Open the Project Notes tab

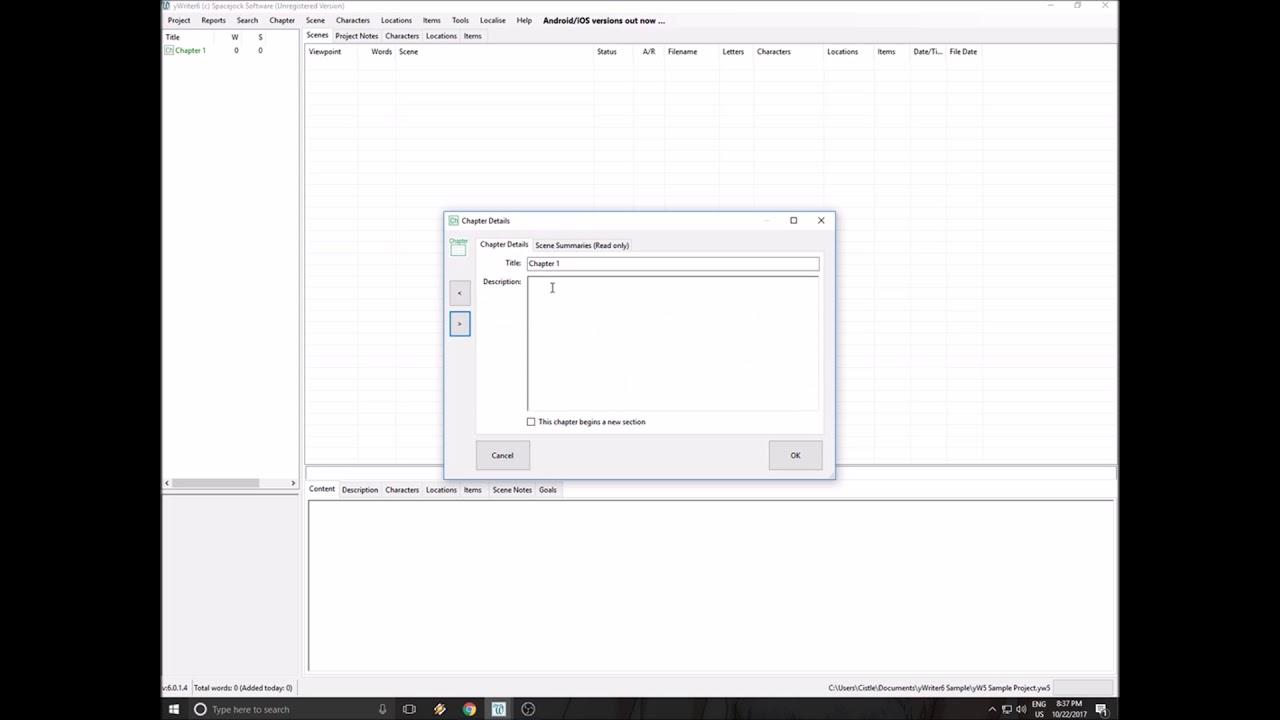[356, 36]
